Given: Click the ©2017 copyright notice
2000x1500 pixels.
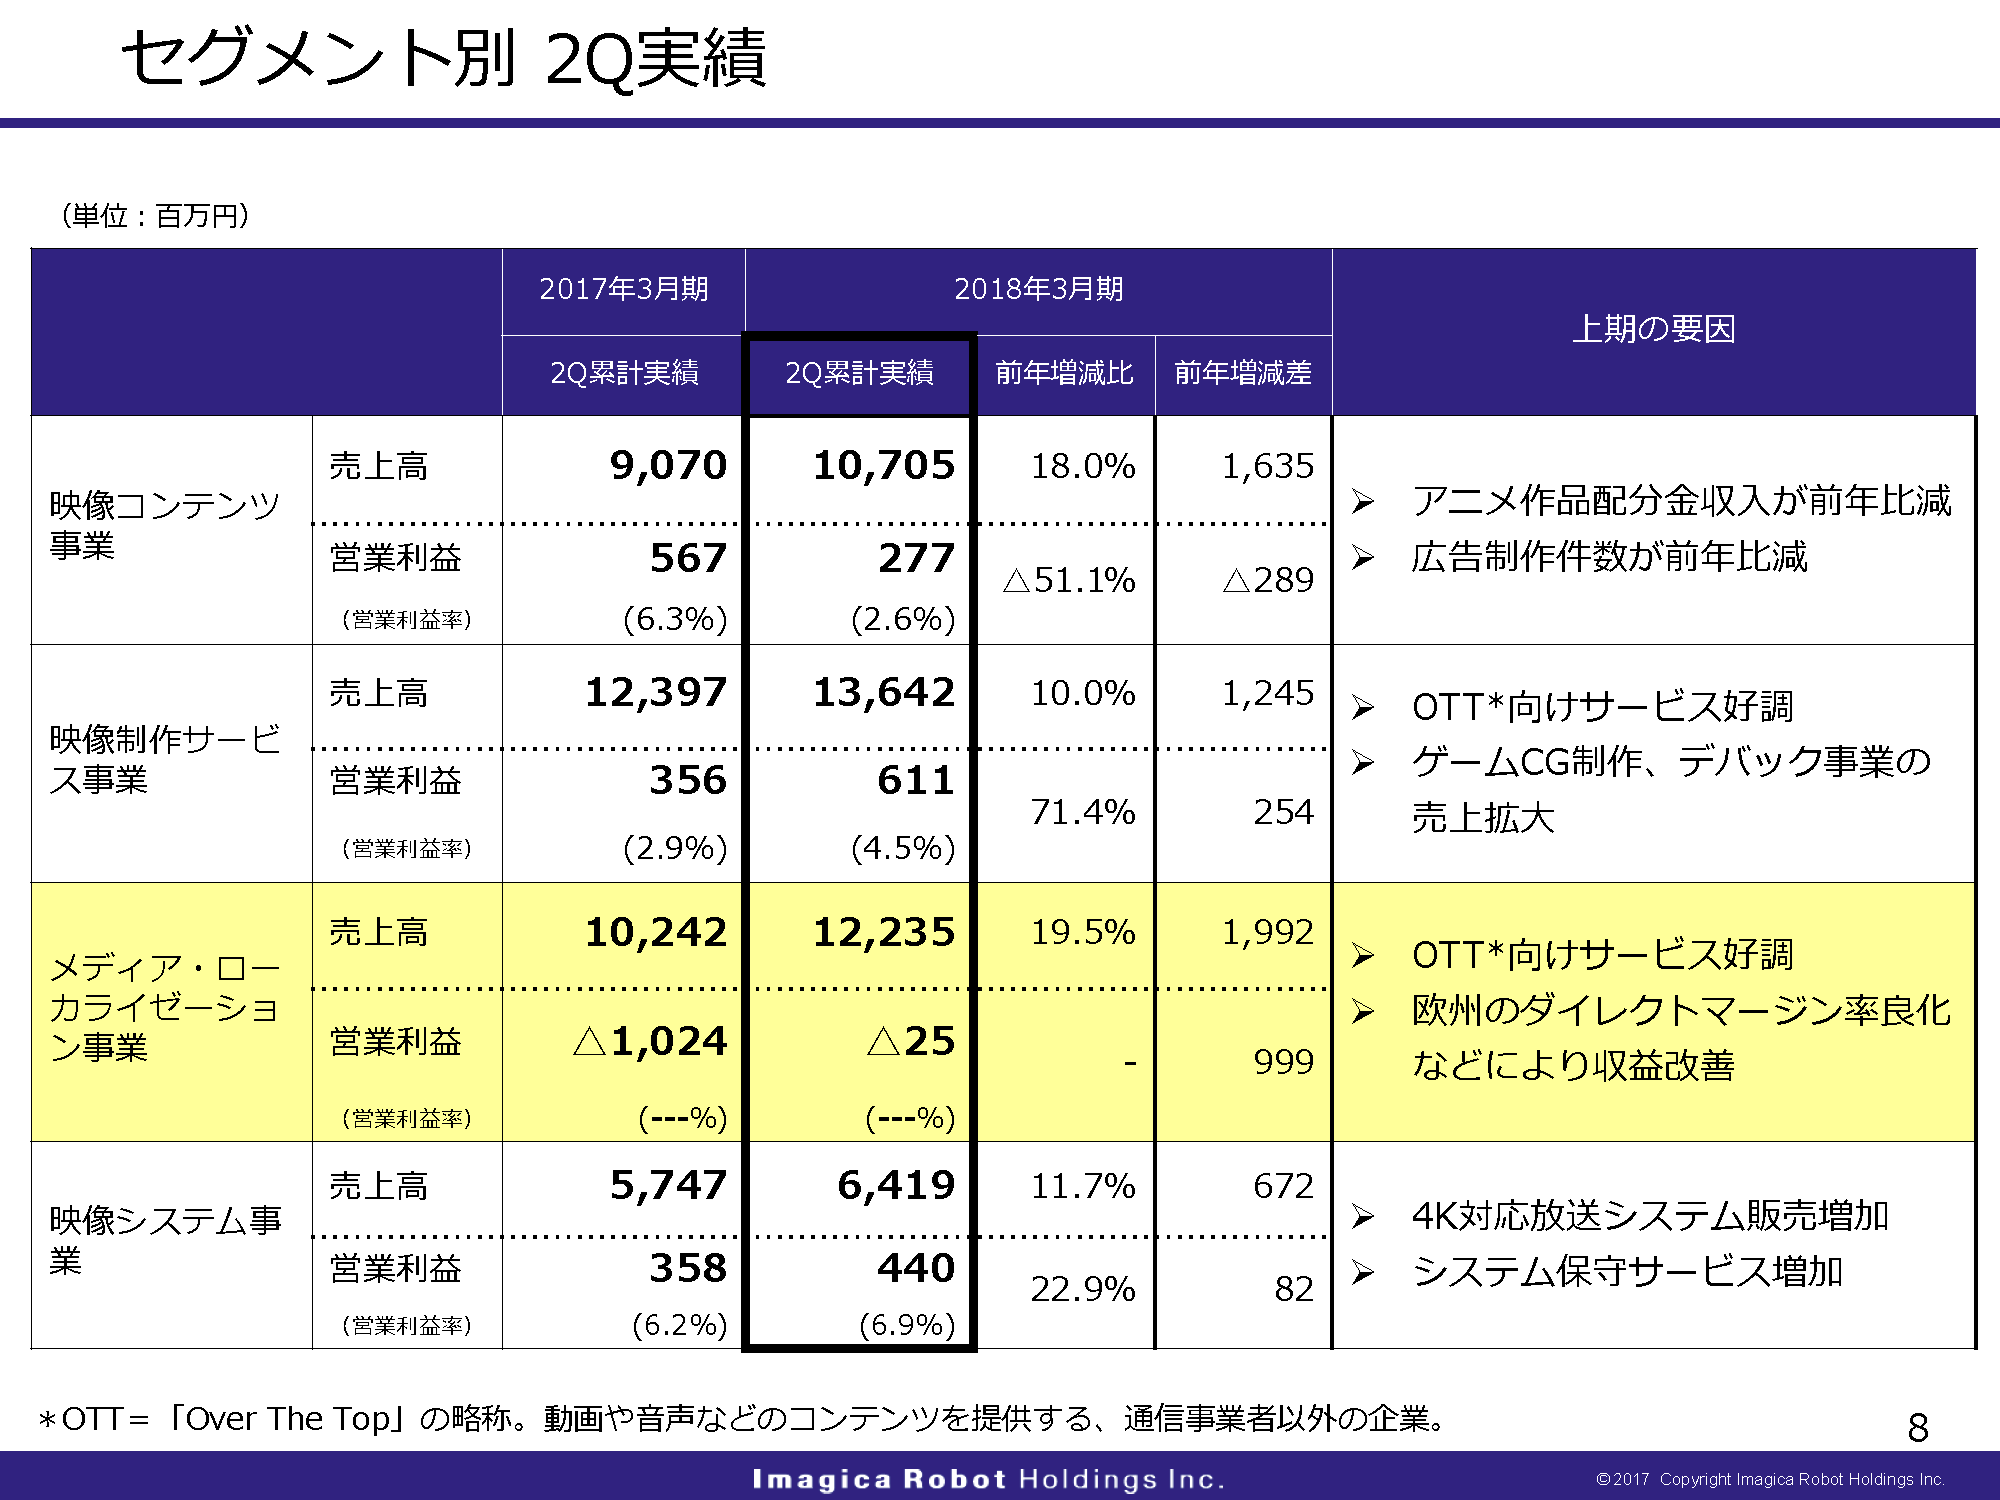Looking at the screenshot, I should coord(1770,1479).
